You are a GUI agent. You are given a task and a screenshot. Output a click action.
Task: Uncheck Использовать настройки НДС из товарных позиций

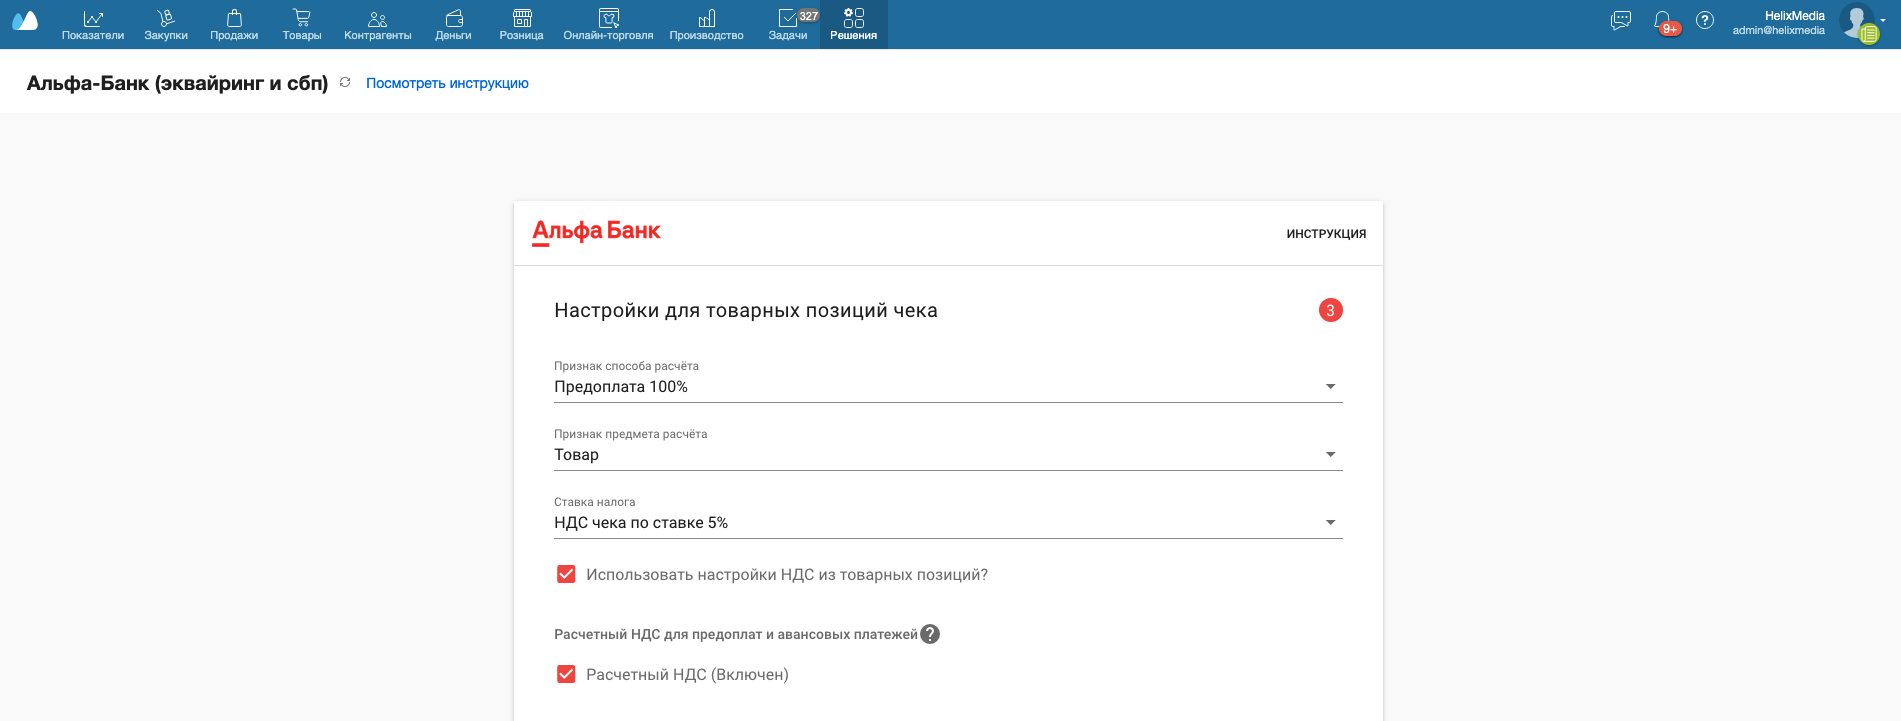click(566, 574)
